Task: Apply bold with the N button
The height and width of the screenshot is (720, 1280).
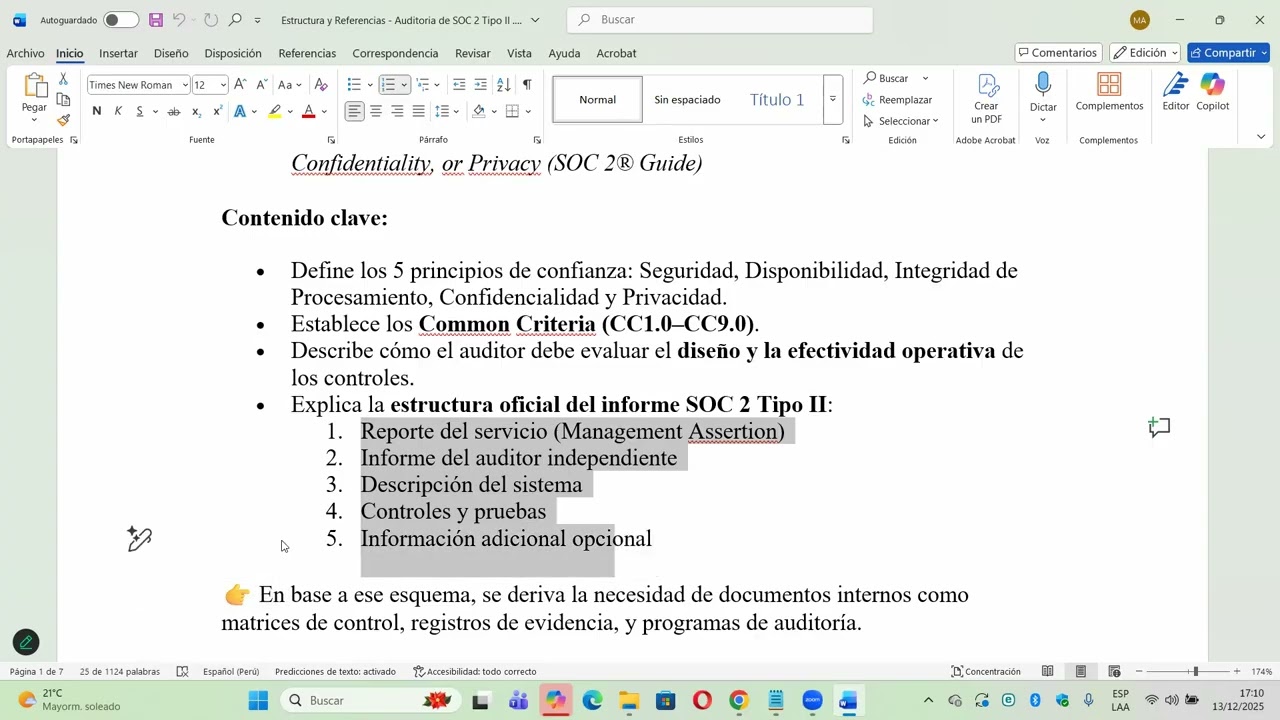Action: [x=97, y=111]
